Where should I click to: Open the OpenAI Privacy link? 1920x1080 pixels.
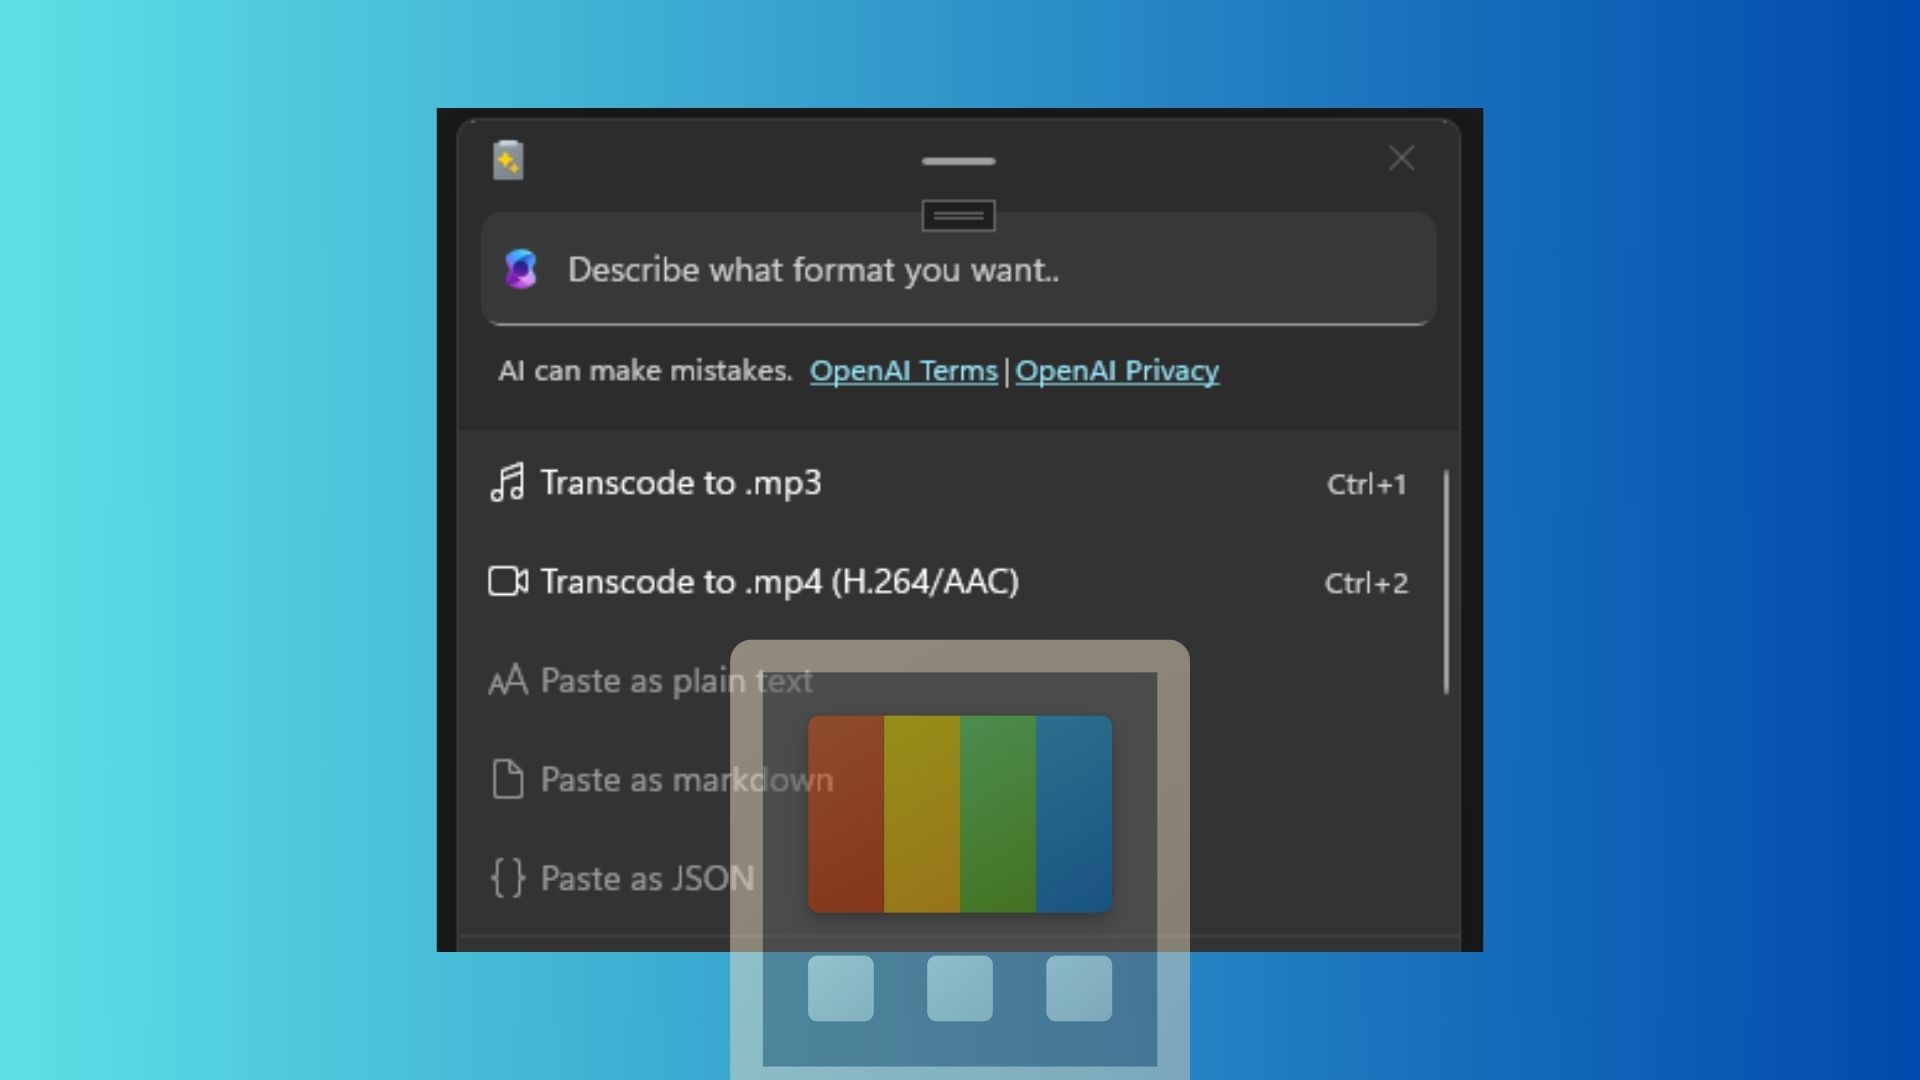click(x=1117, y=371)
